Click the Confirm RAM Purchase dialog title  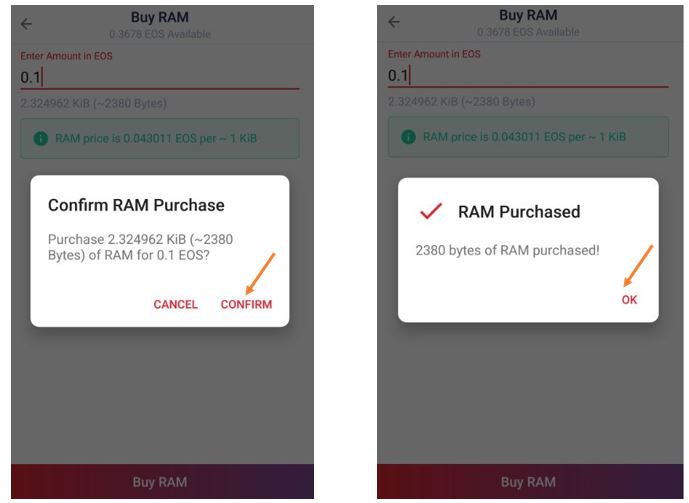coord(136,205)
